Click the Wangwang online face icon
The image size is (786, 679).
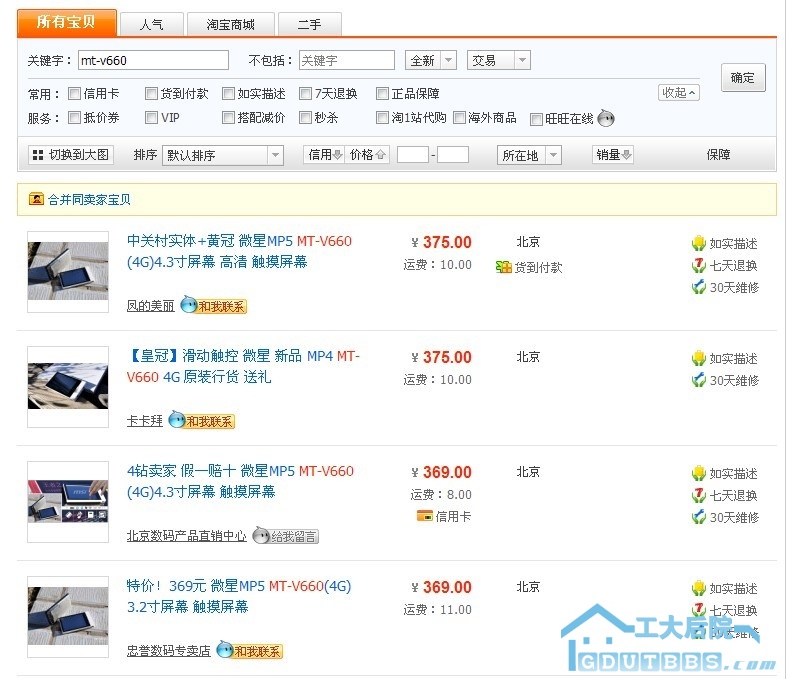click(606, 118)
